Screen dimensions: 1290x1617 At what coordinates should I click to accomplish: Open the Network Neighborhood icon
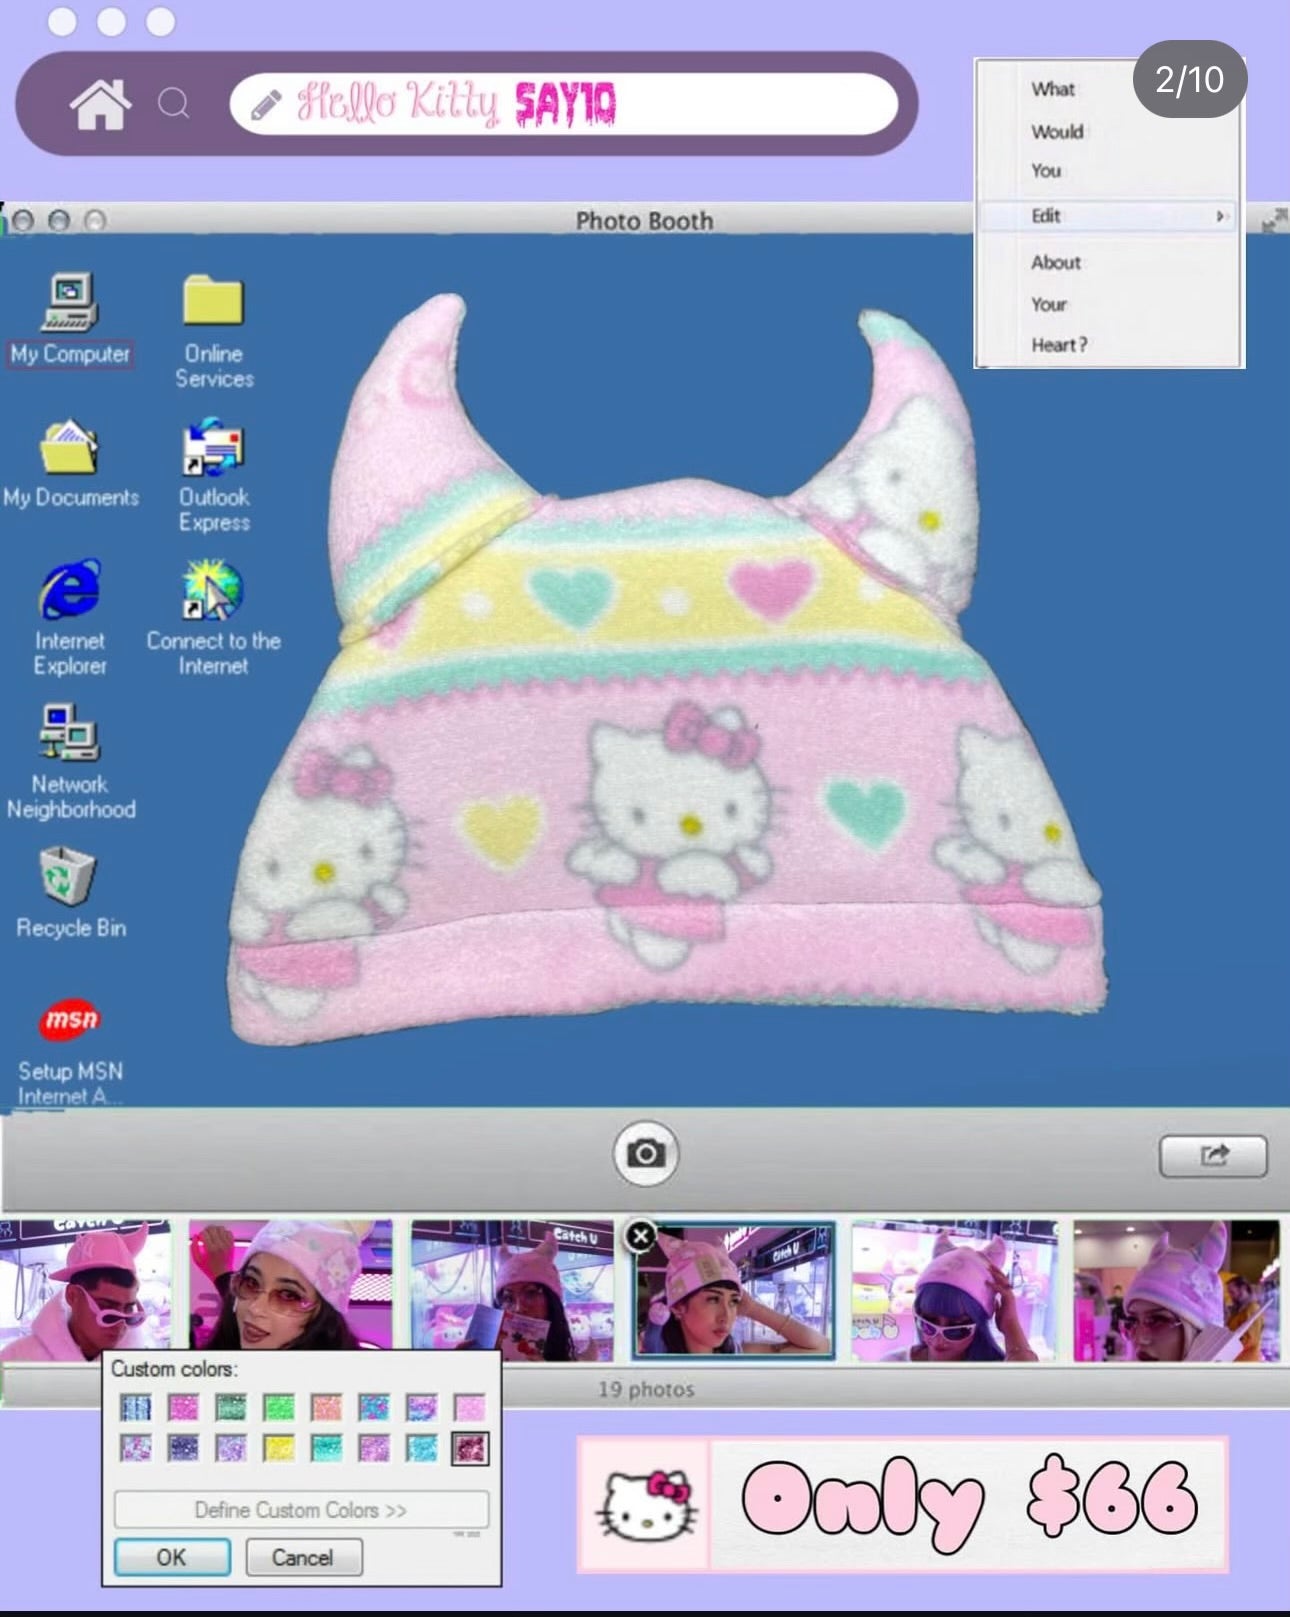pos(70,762)
